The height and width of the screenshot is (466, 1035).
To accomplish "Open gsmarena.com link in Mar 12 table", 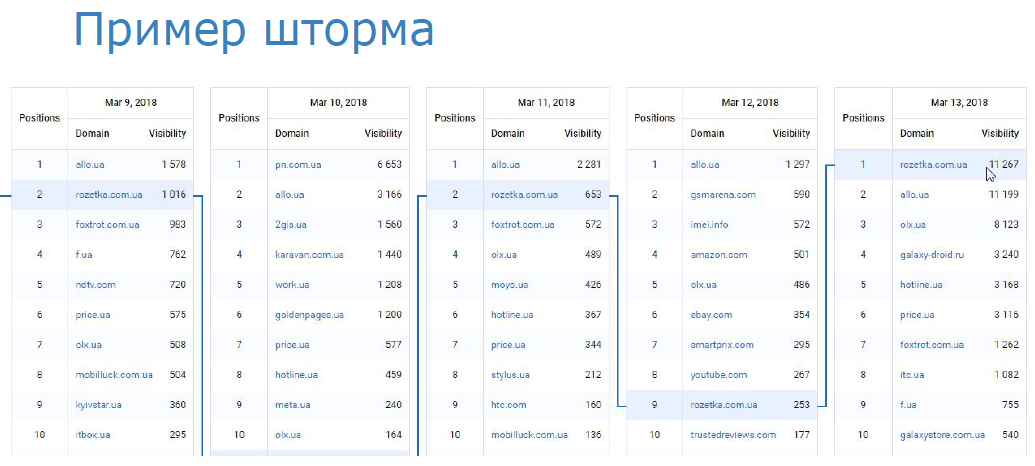I will [723, 195].
